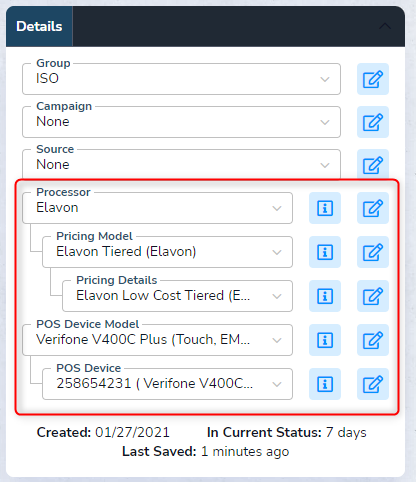Viewport: 416px width, 482px height.
Task: Click the edit icon beside Group
Action: click(x=373, y=79)
